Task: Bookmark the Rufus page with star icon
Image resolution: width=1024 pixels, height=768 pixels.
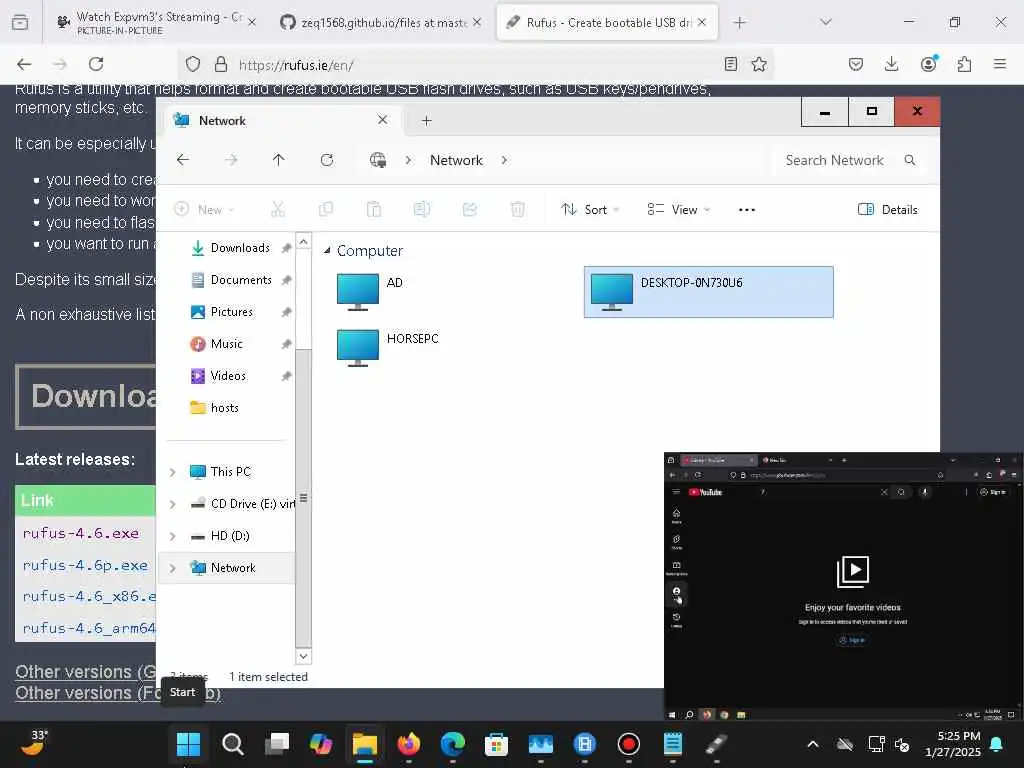Action: pyautogui.click(x=759, y=64)
